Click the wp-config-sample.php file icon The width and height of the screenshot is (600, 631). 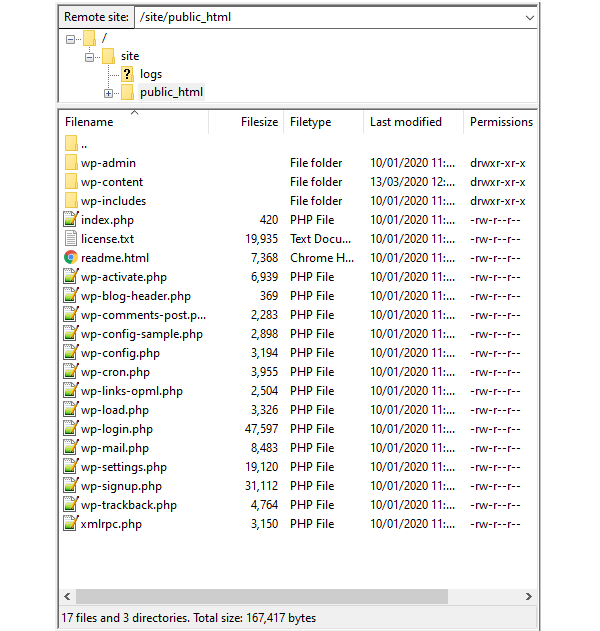pyautogui.click(x=70, y=333)
